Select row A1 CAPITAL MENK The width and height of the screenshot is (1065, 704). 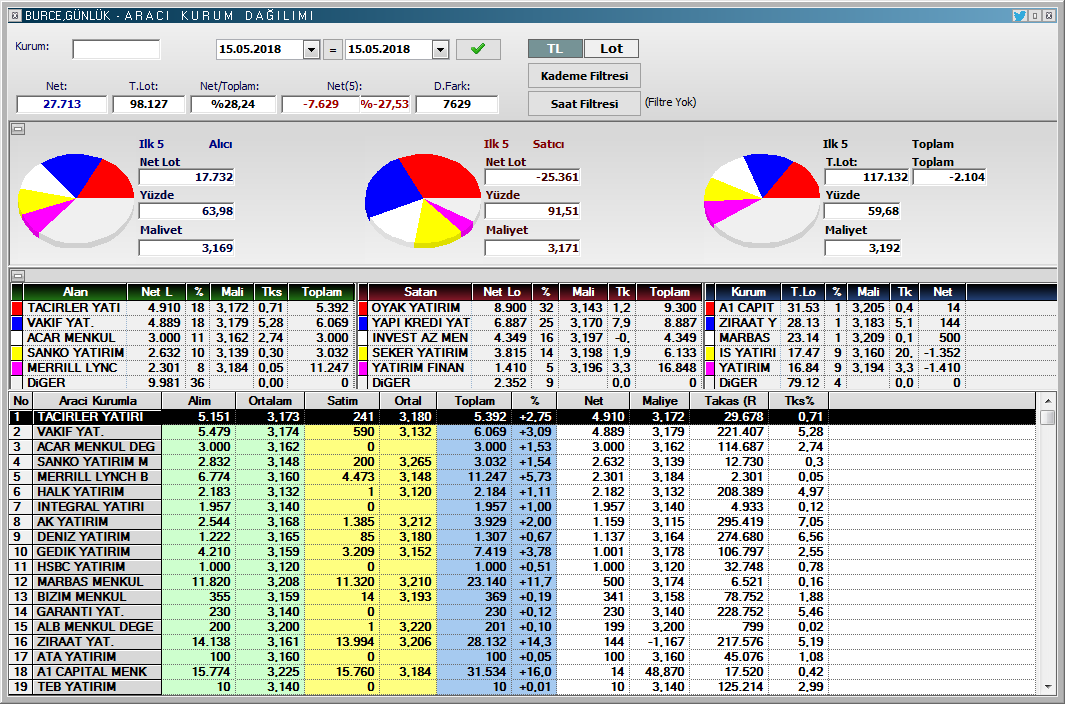(x=523, y=671)
